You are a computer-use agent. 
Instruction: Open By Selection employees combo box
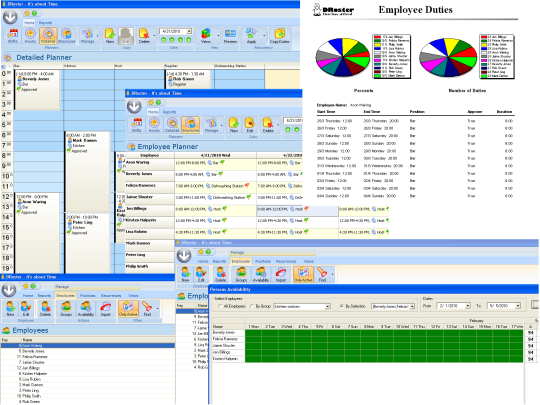point(393,306)
